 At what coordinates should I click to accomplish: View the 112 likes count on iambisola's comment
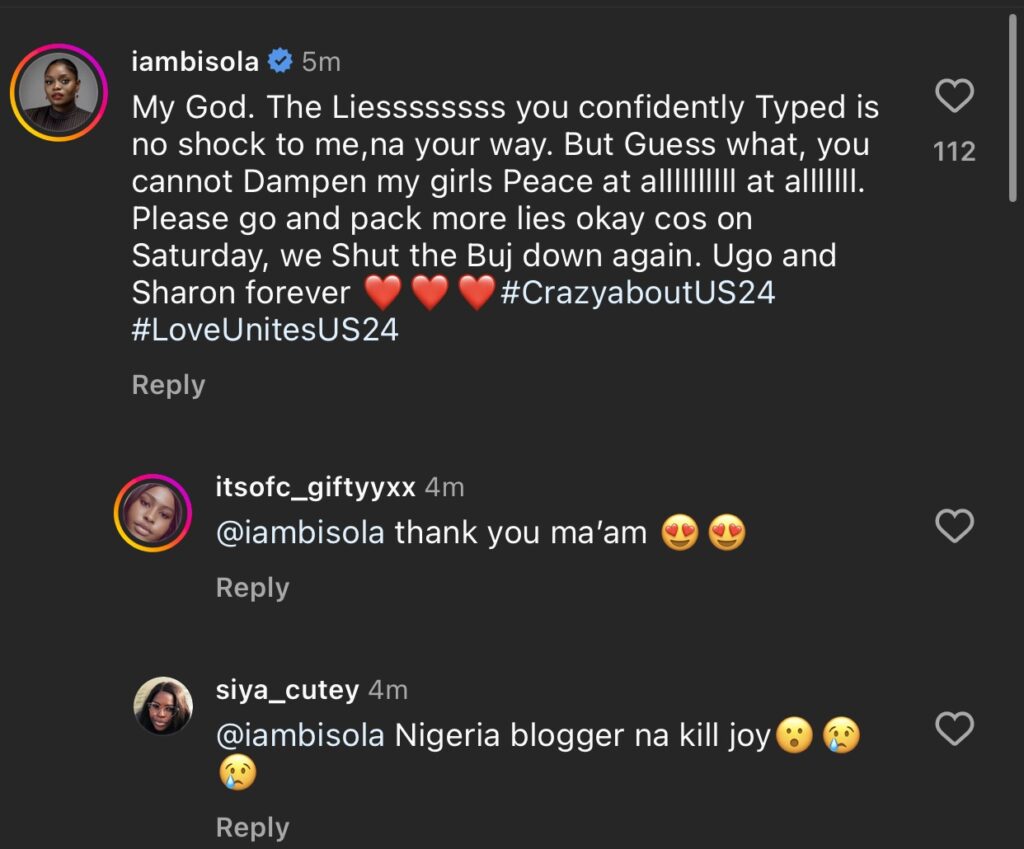click(x=955, y=151)
